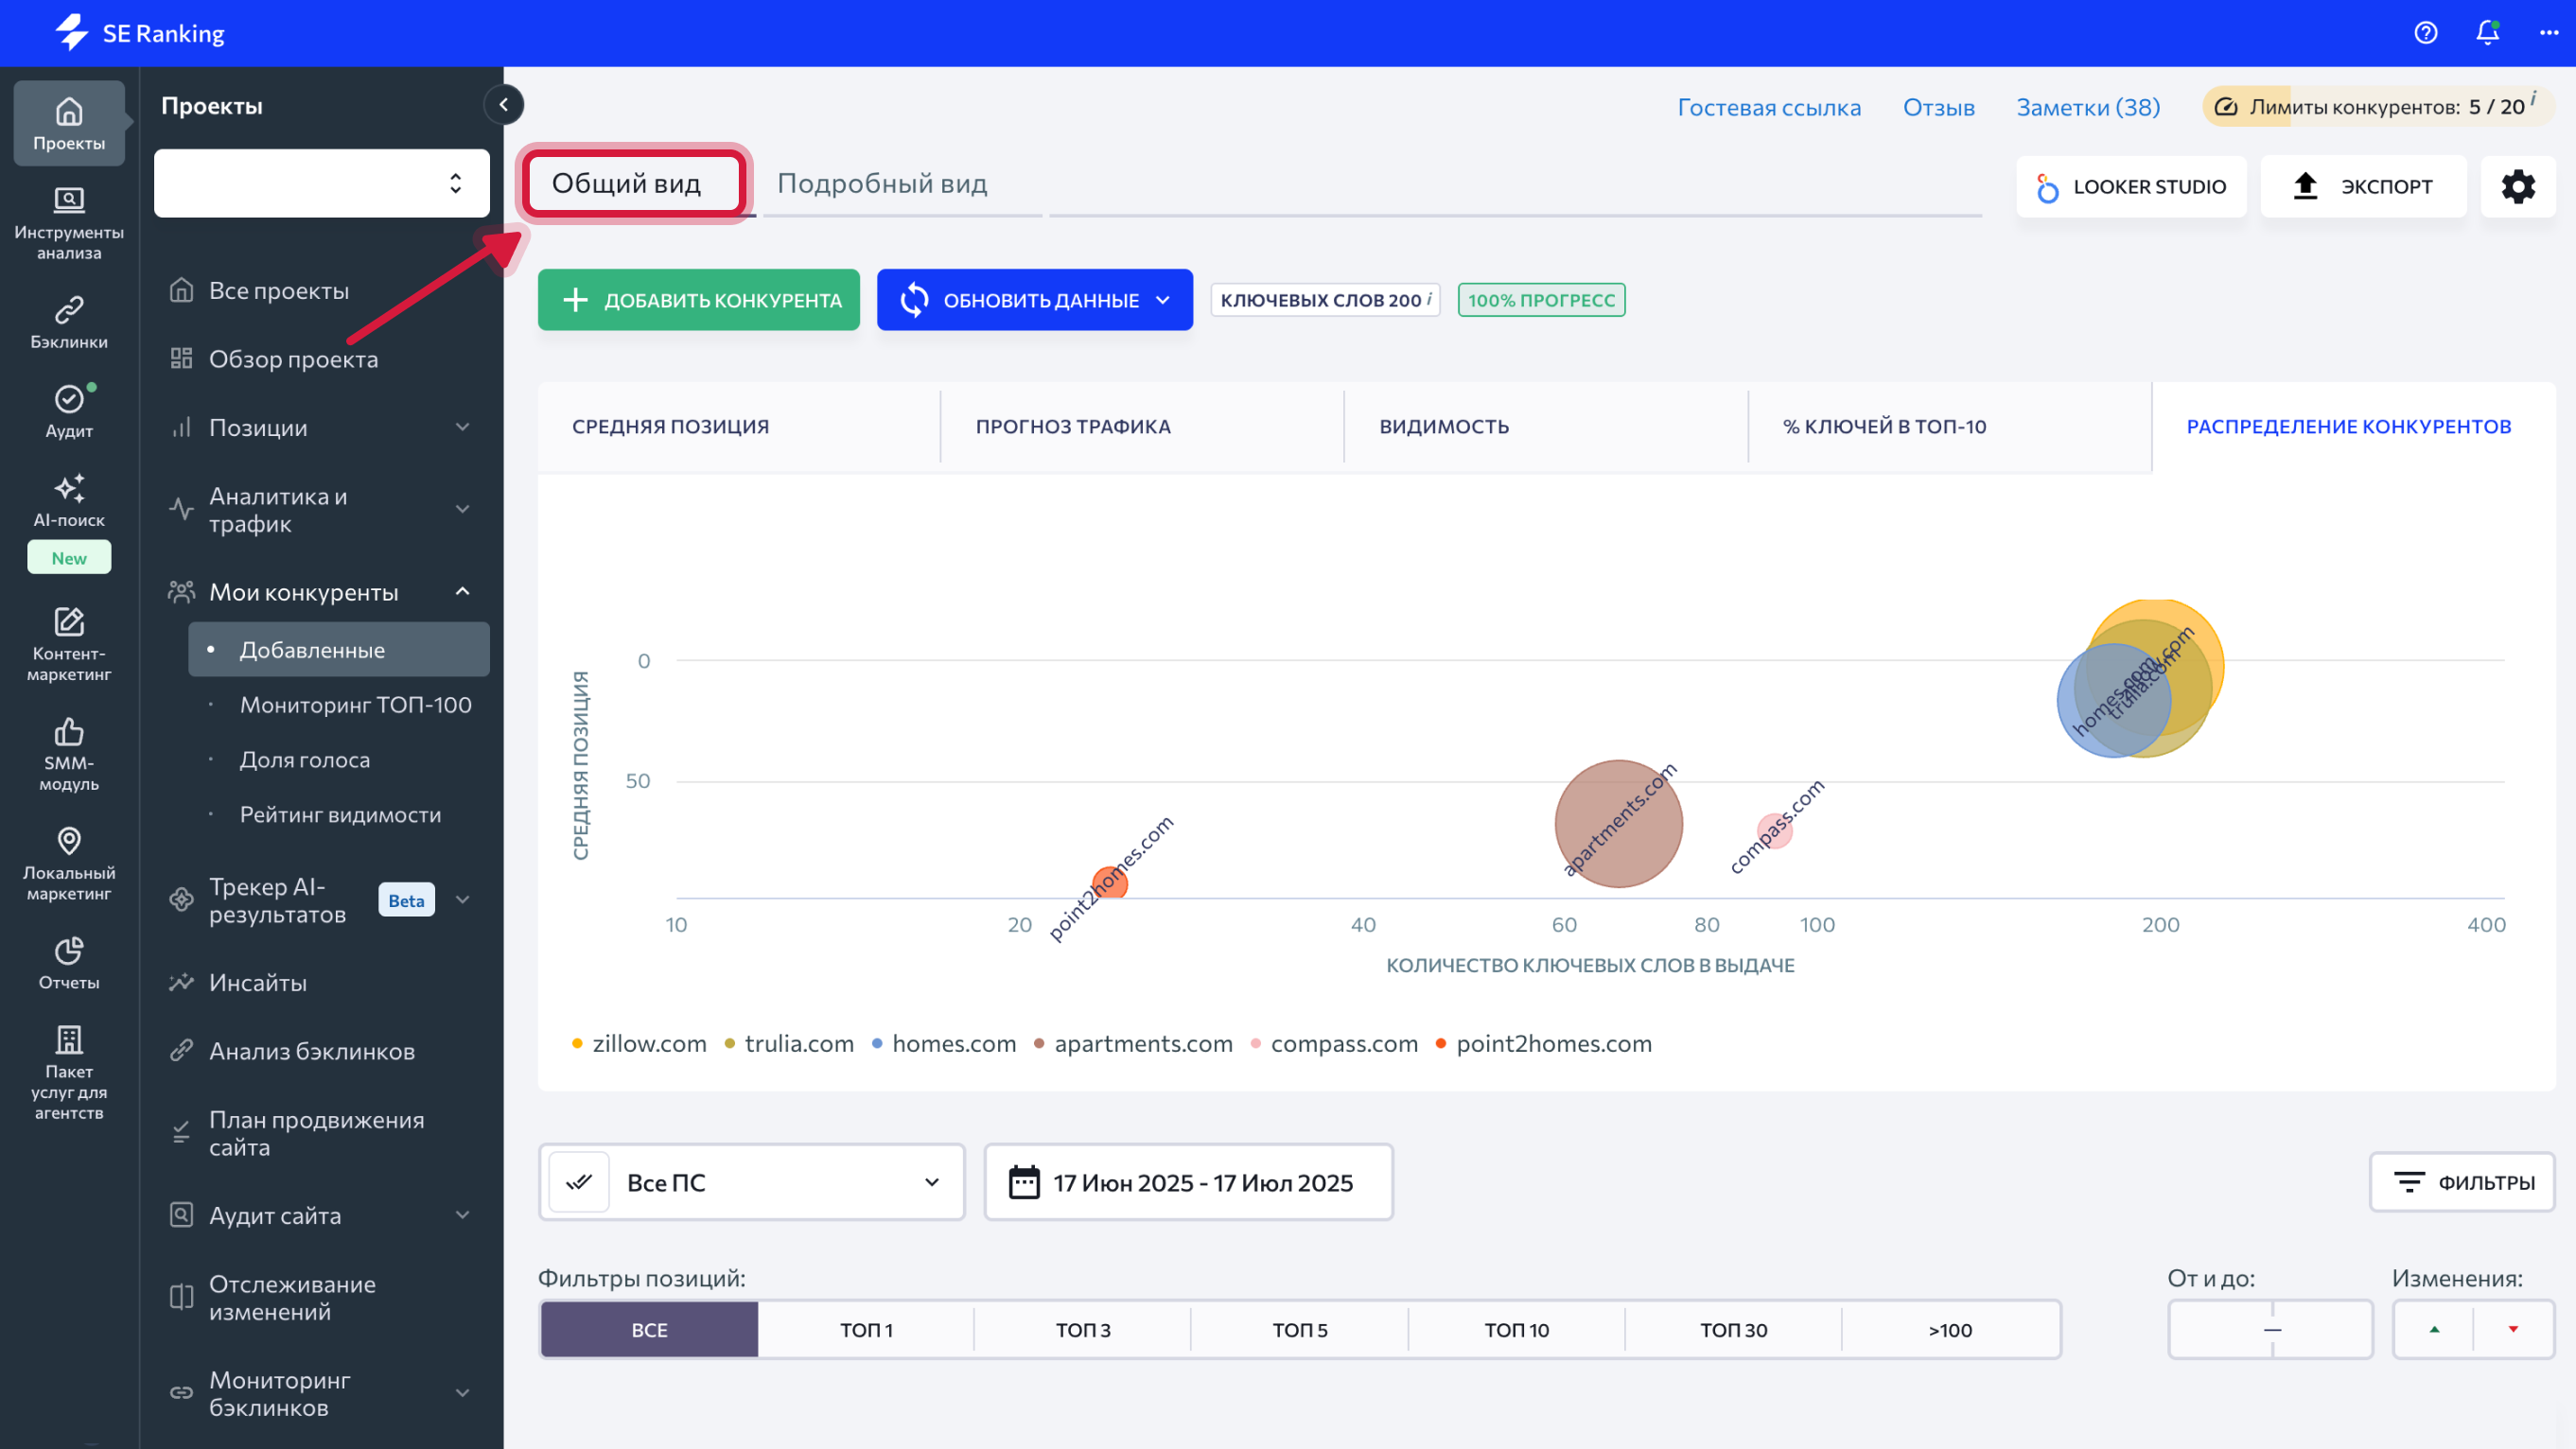The height and width of the screenshot is (1449, 2576).
Task: Open the date range picker field
Action: tap(1188, 1182)
